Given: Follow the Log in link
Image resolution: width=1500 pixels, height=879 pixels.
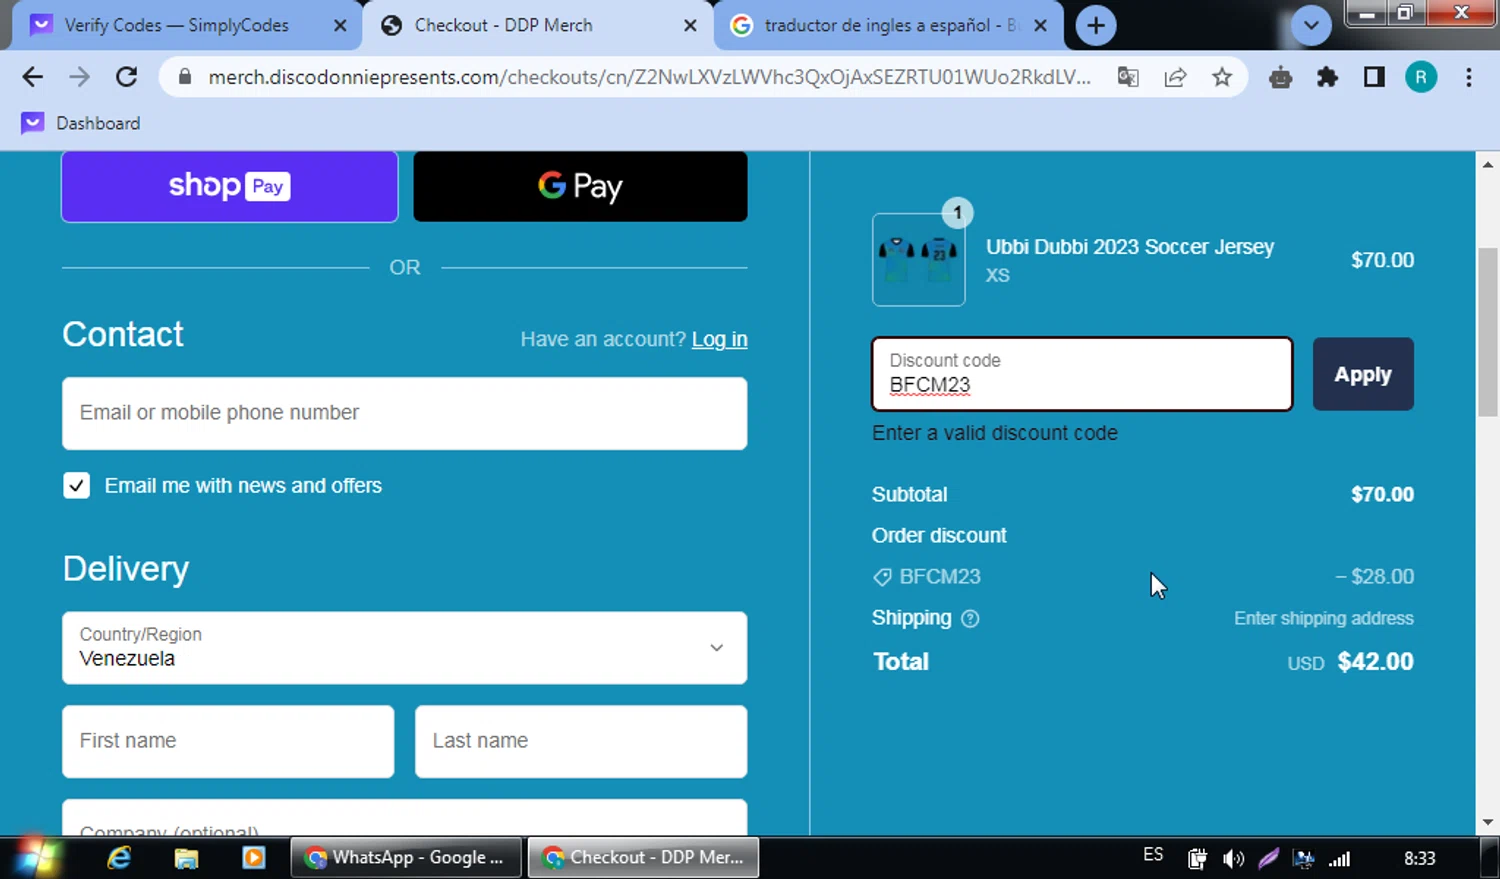Looking at the screenshot, I should tap(719, 339).
